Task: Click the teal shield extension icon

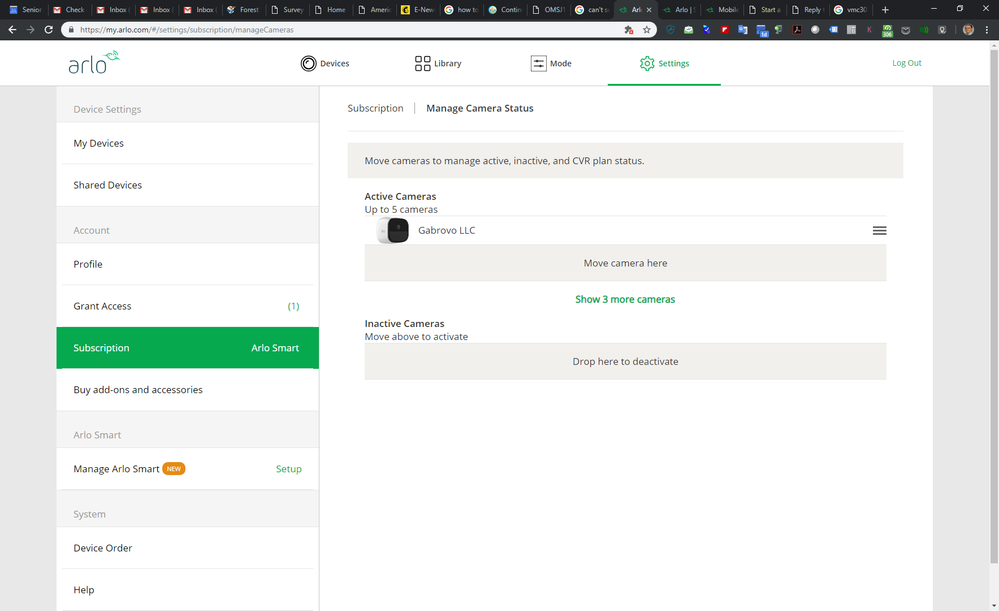Action: [670, 29]
